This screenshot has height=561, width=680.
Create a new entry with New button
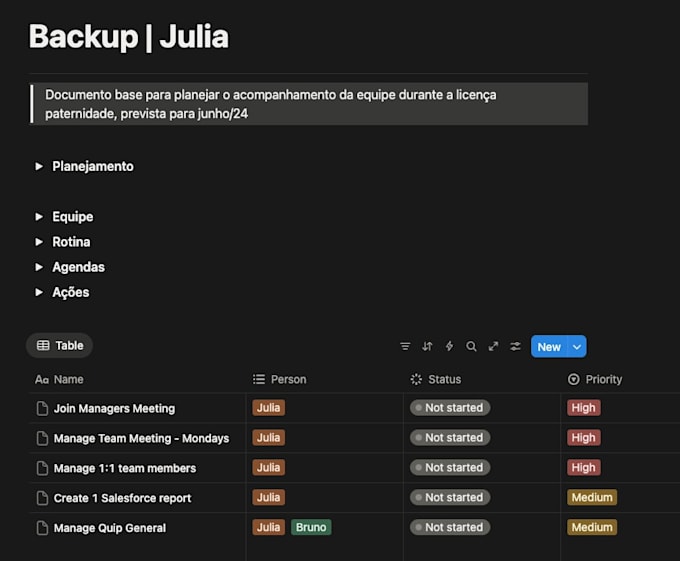[549, 346]
